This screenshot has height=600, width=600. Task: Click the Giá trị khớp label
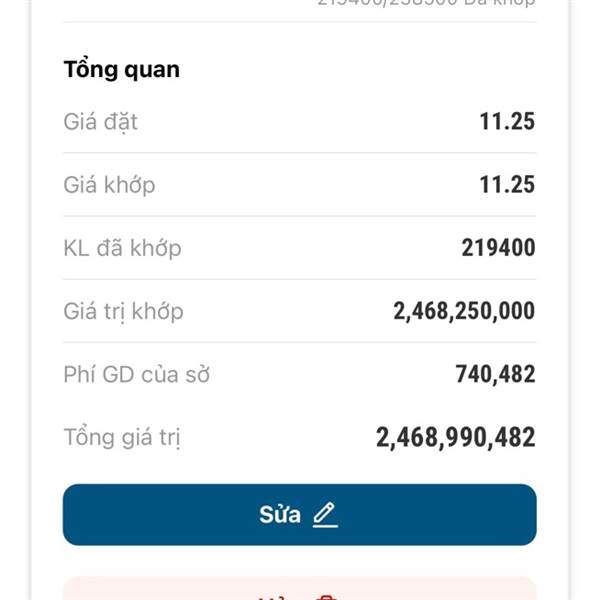(123, 311)
